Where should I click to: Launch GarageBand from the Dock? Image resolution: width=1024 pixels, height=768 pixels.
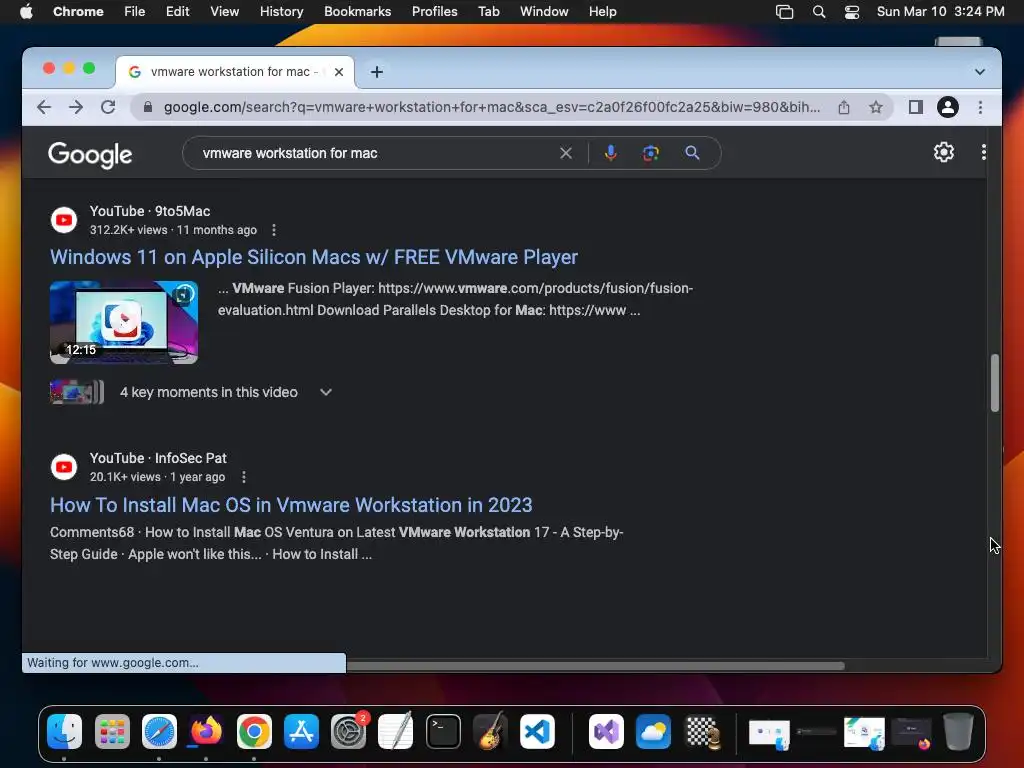pos(490,731)
